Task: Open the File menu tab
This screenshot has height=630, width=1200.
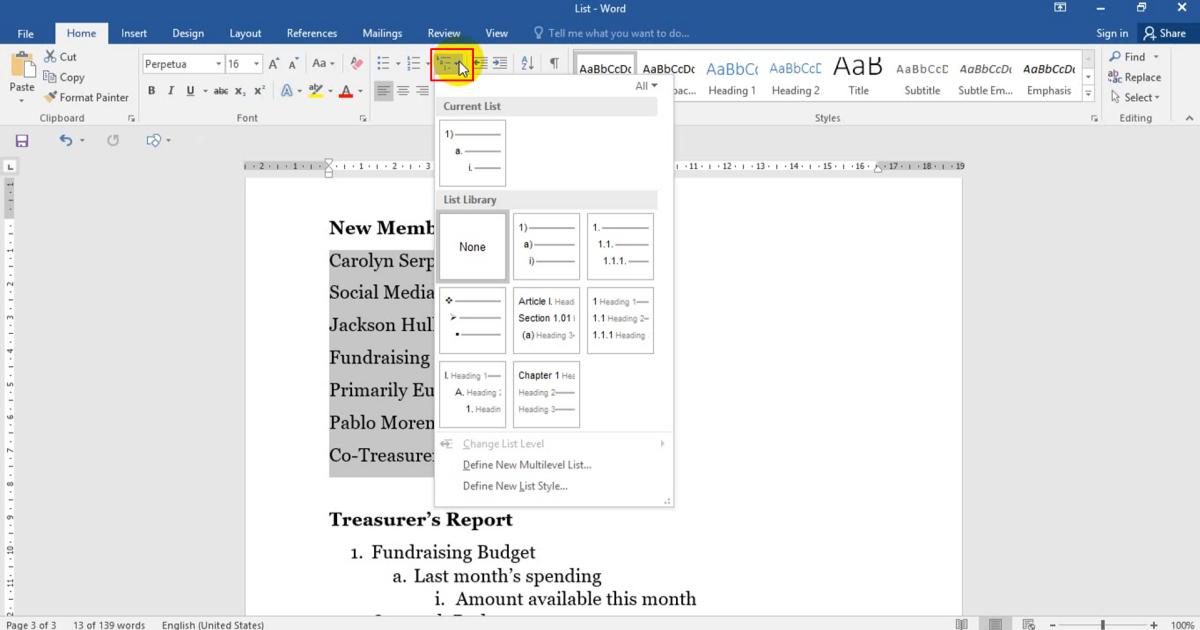Action: click(x=26, y=33)
